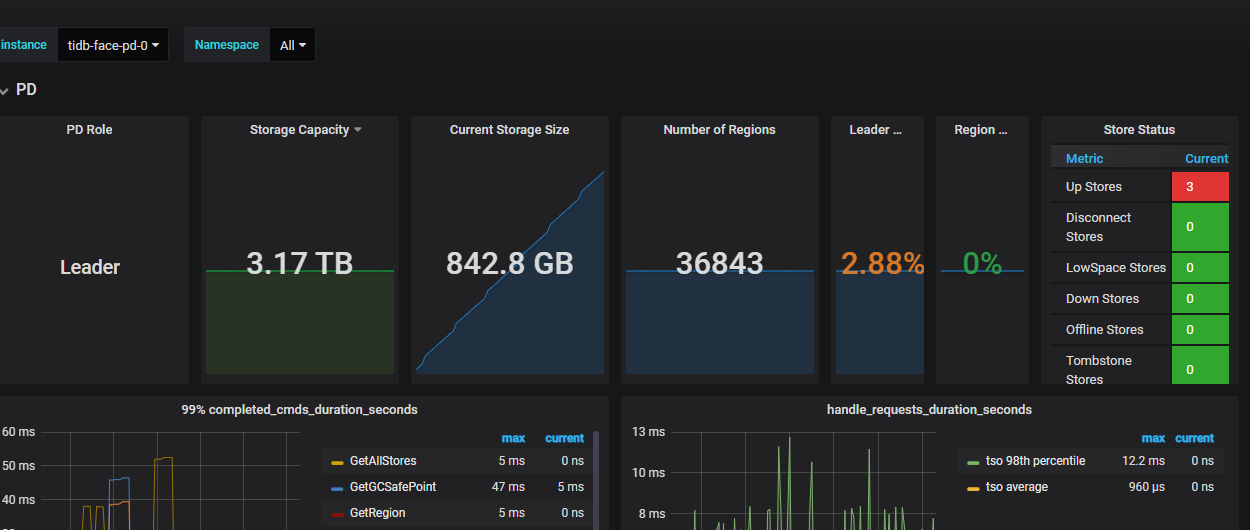The height and width of the screenshot is (530, 1250).
Task: Open the Namespace dropdown set to All
Action: 293,45
